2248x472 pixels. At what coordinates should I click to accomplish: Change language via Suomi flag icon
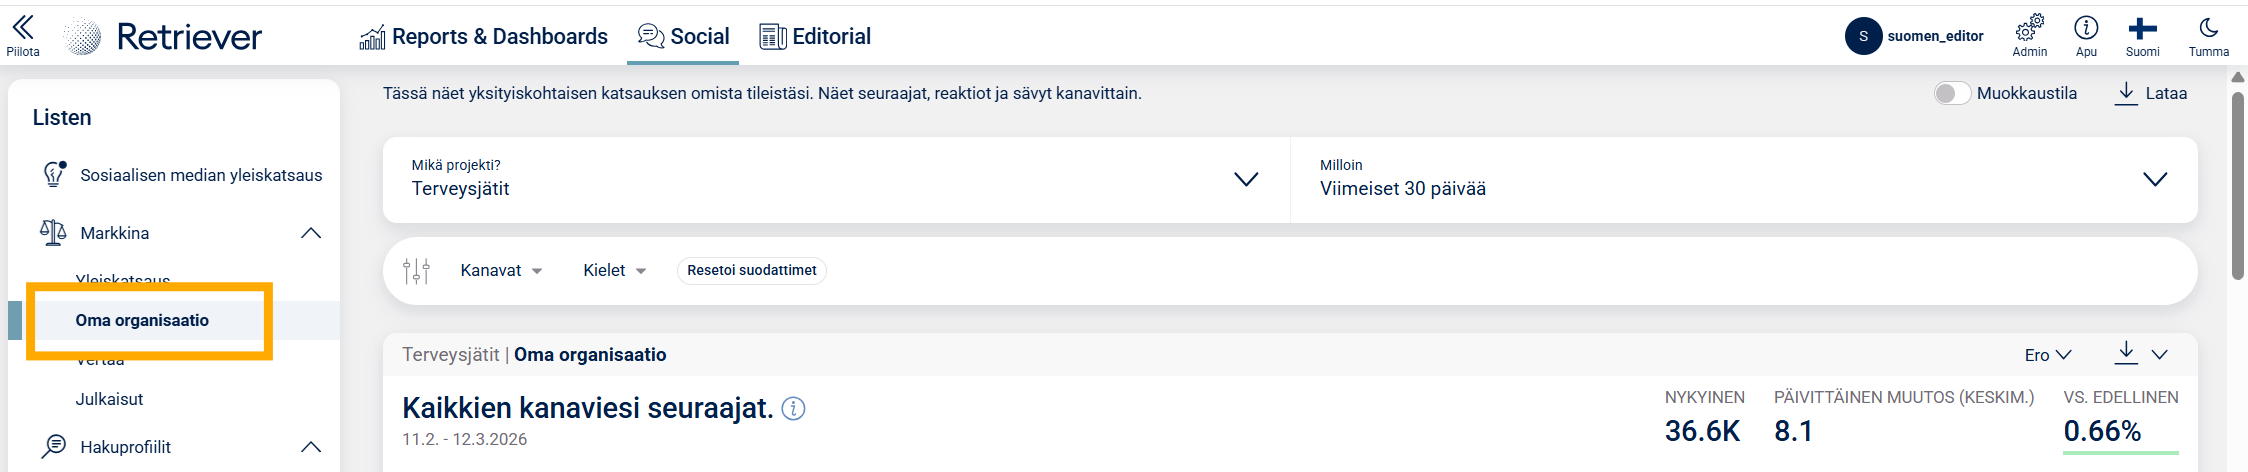pyautogui.click(x=2142, y=28)
